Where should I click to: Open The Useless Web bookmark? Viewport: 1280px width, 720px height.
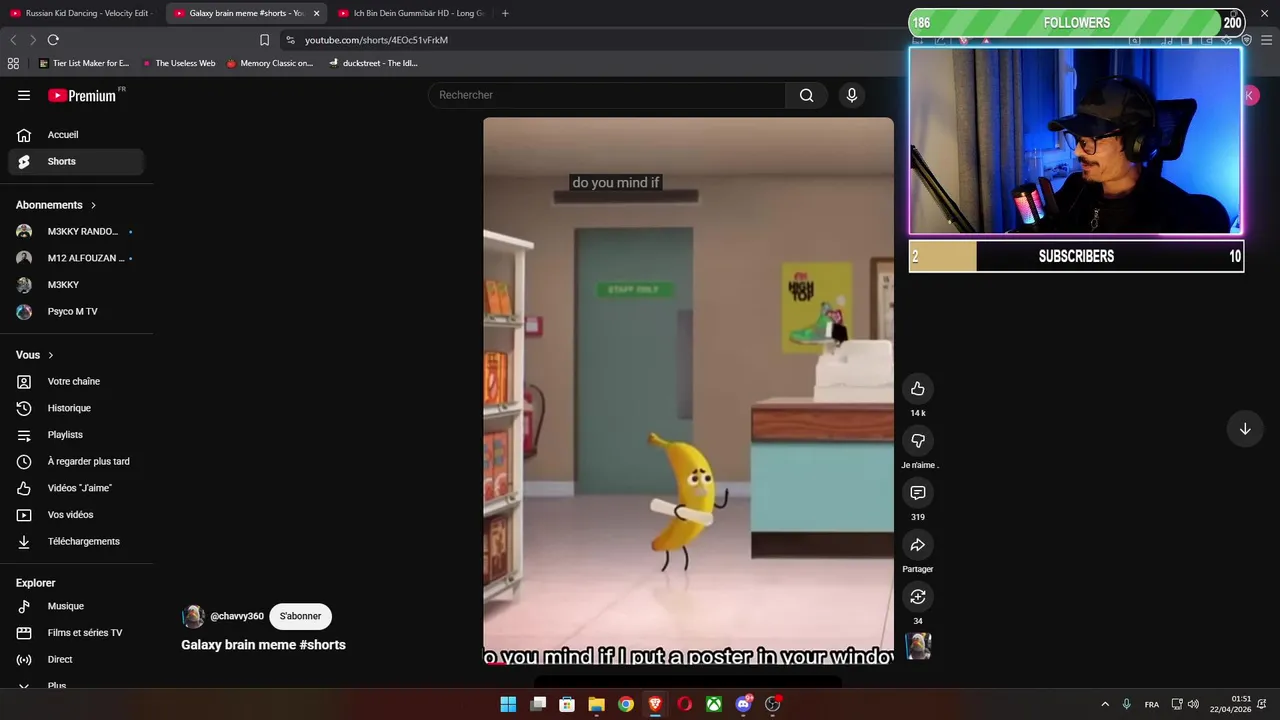coord(179,63)
